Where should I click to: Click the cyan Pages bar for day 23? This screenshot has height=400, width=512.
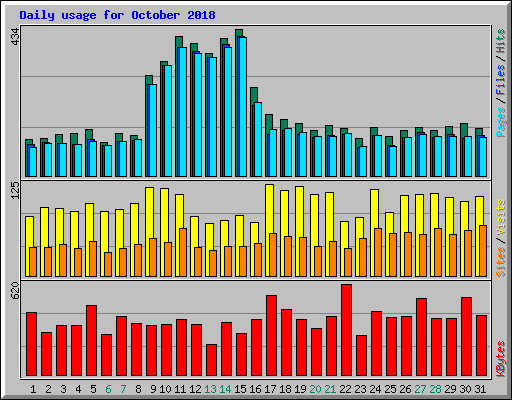tap(363, 161)
